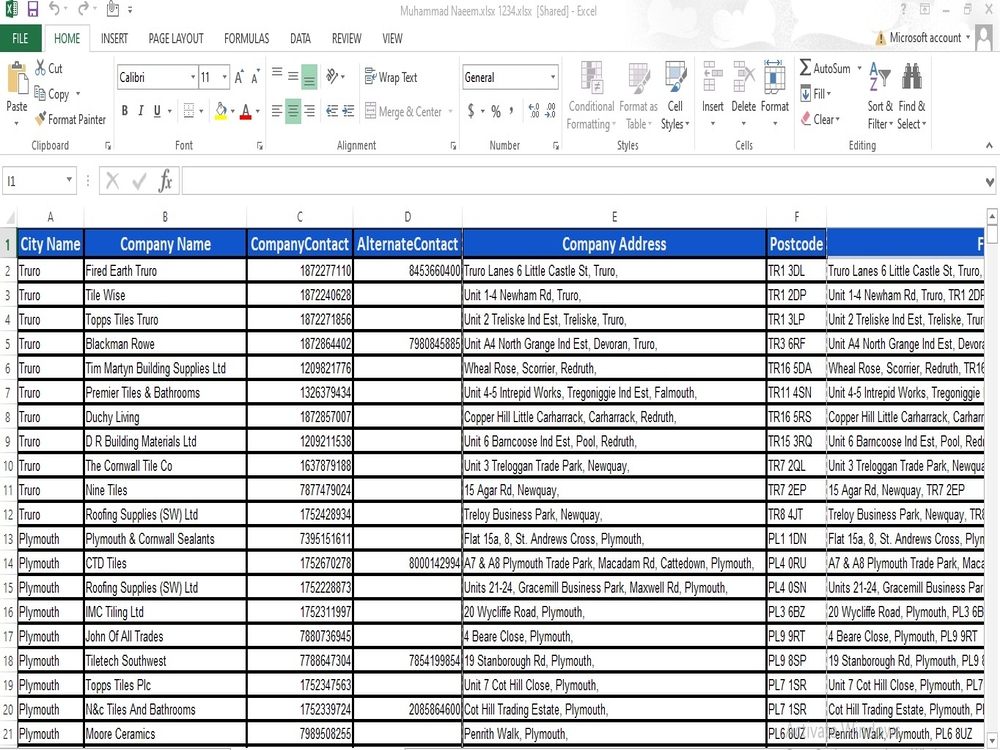Toggle Italic formatting

140,111
